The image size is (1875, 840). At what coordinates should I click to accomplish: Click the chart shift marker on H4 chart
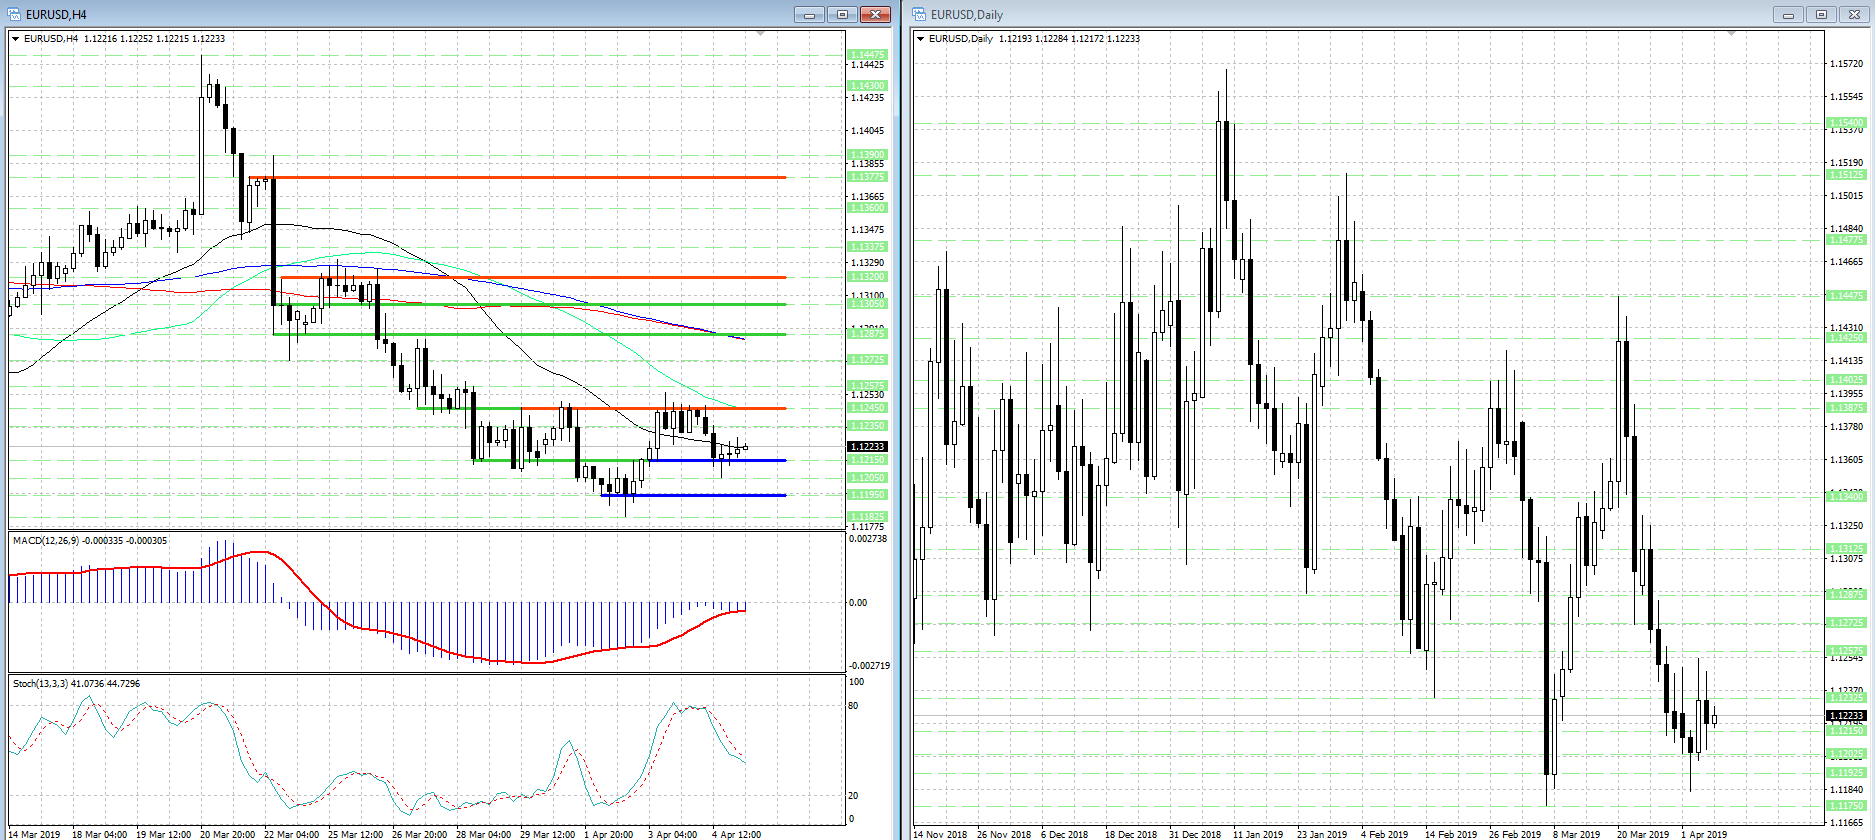760,34
